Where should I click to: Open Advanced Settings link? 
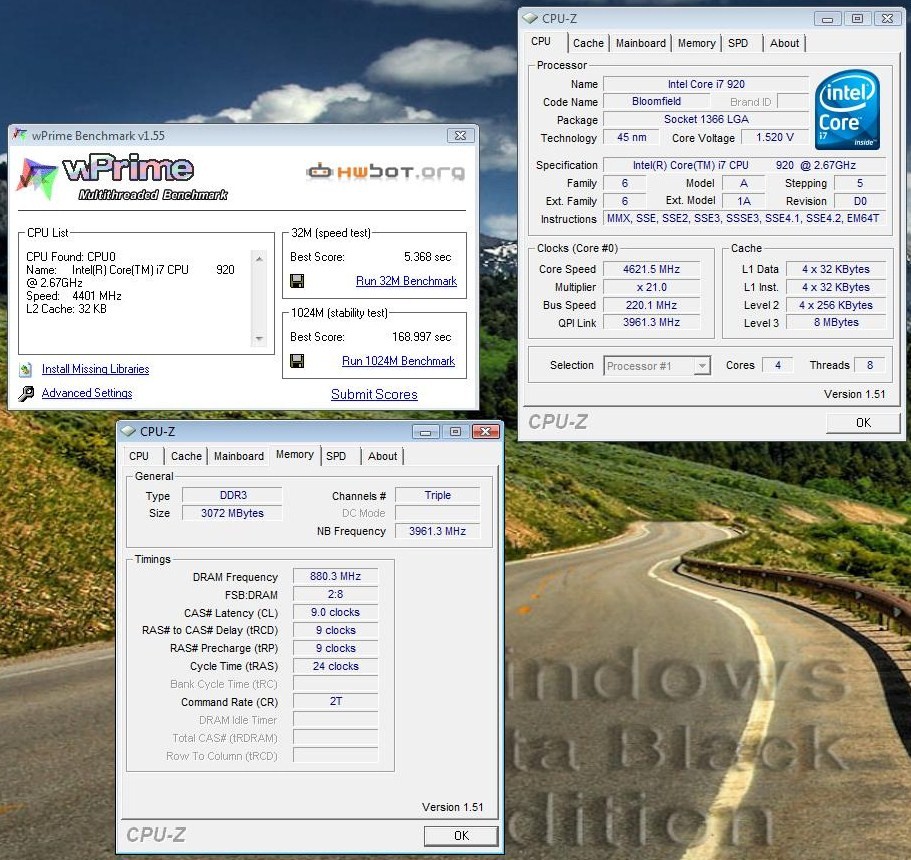click(87, 393)
